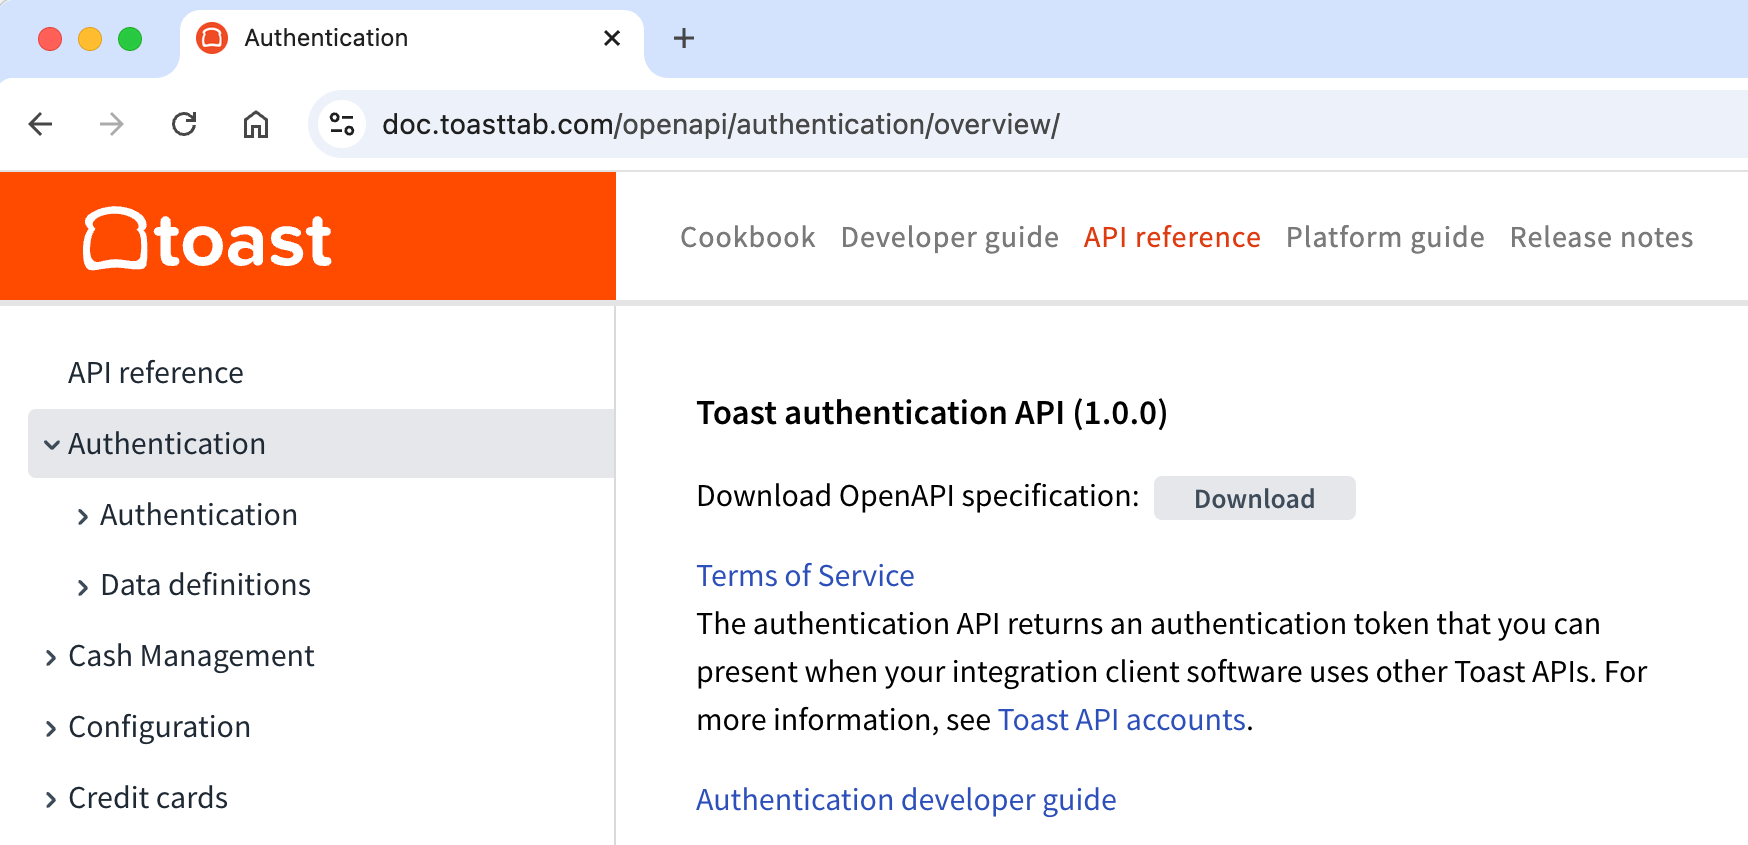This screenshot has width=1748, height=845.
Task: Open Data definitions in the sidebar
Action: (206, 585)
